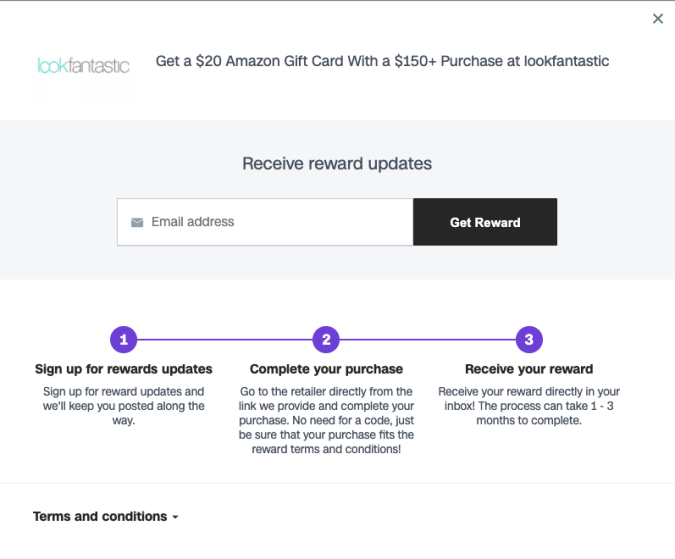Click the $20 Amazon Gift Card headline
The height and width of the screenshot is (559, 675).
pyautogui.click(x=382, y=61)
